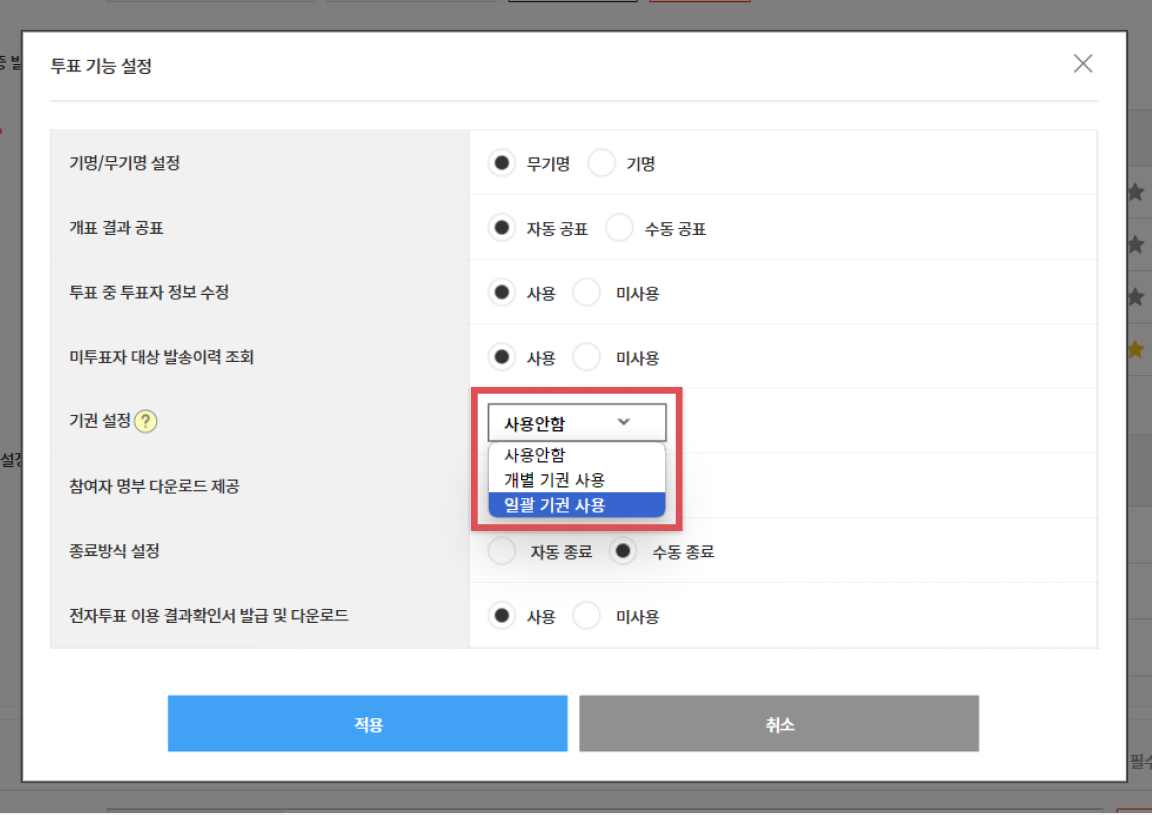Set 투표 중 투표자 정보 수정 to 미사용
This screenshot has height=815, width=1152.
click(586, 293)
